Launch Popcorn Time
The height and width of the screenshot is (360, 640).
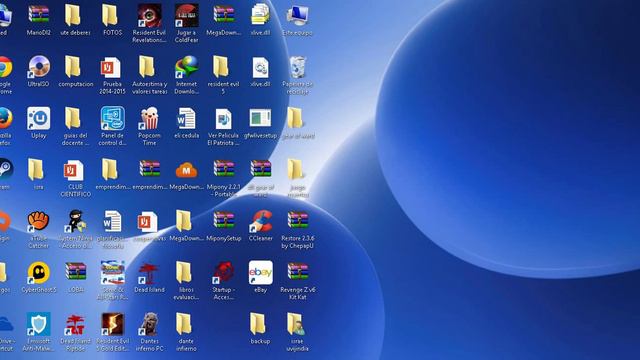pos(149,118)
